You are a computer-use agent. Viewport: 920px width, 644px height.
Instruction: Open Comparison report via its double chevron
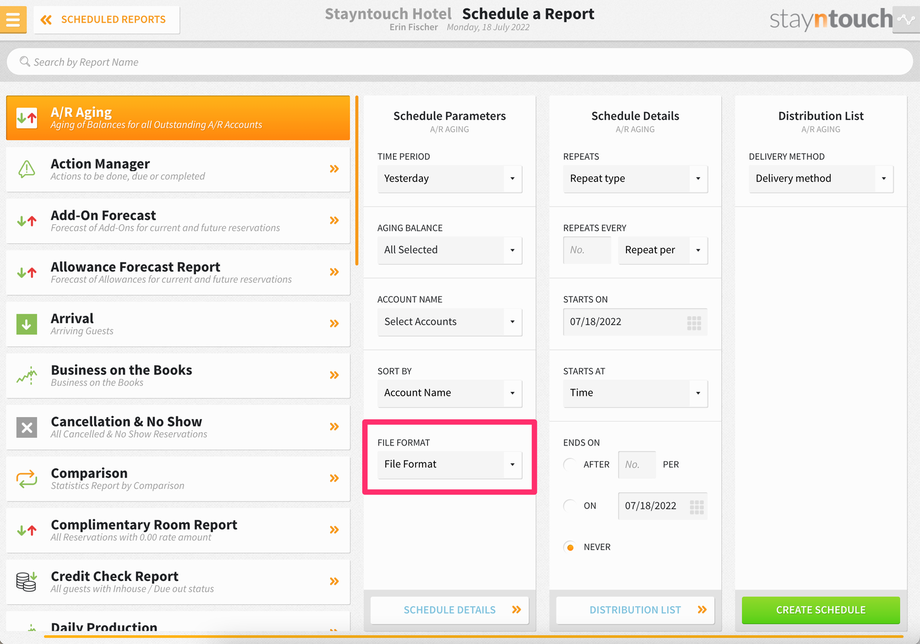coord(334,478)
